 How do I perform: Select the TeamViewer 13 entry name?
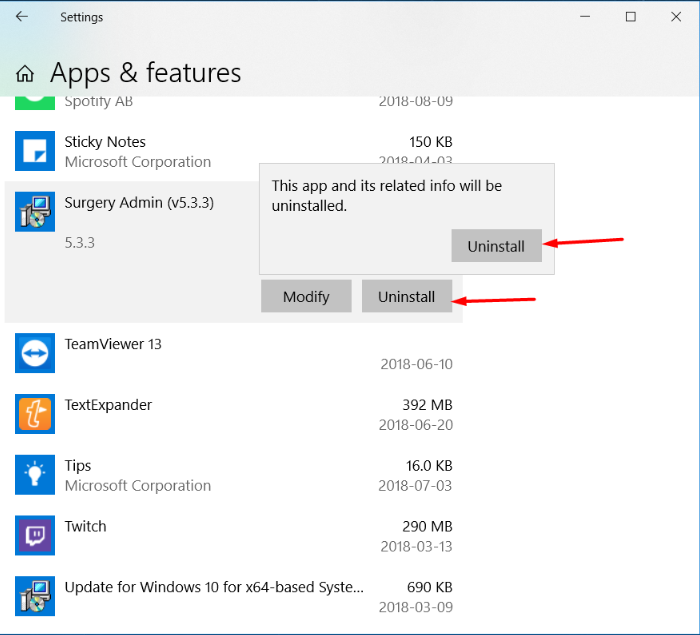pos(113,344)
